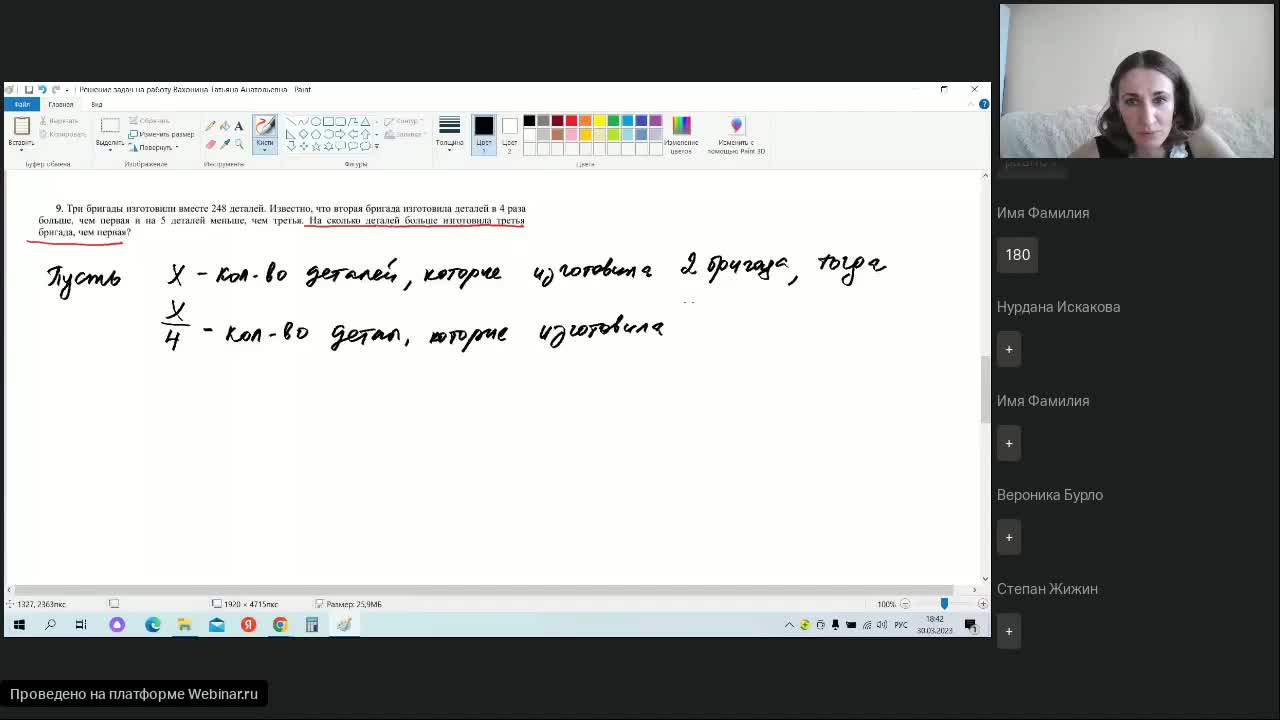Open Select dropdown arrow under Выделить
This screenshot has width=1280, height=720.
coord(110,150)
